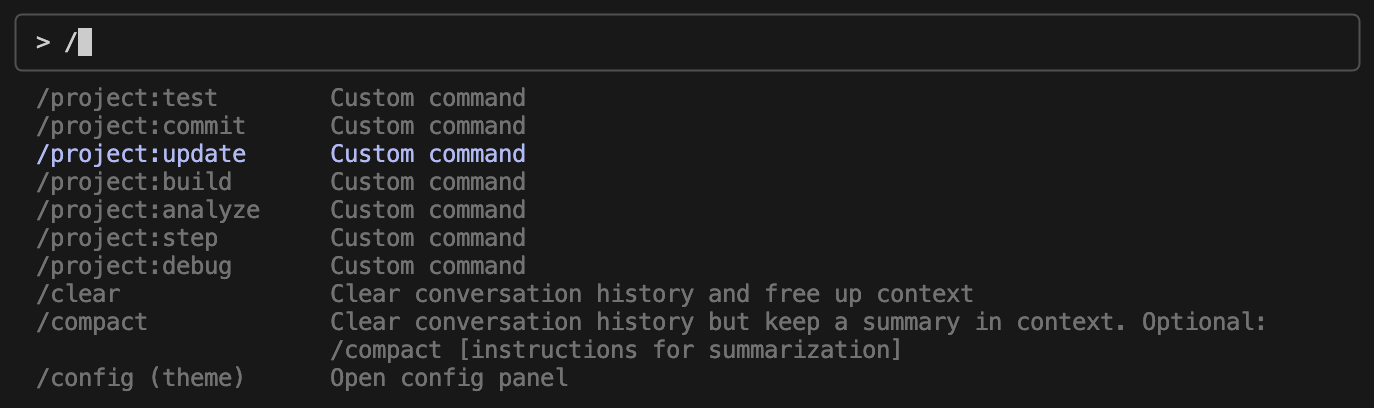Select the /project:debug command

coord(134,266)
